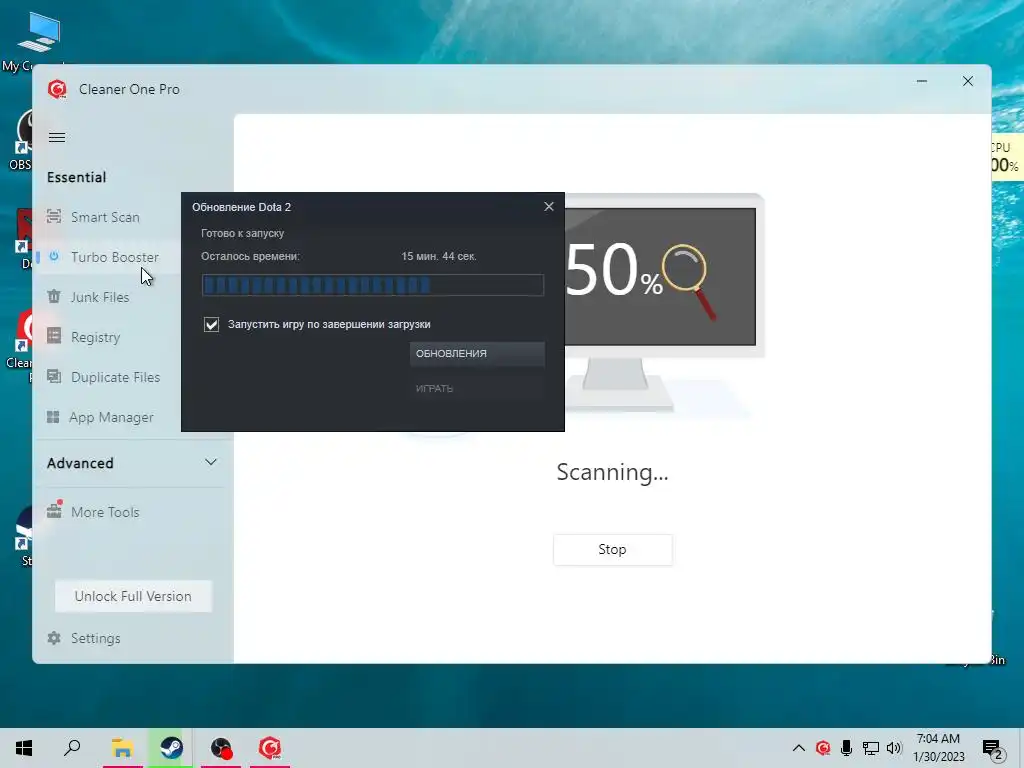
Task: Click the taskbar clock showing 7:04 AM
Action: click(938, 748)
